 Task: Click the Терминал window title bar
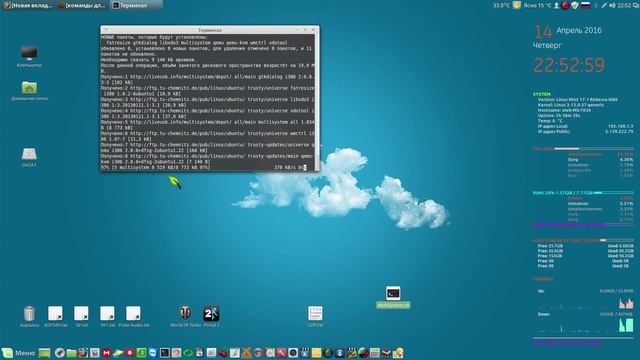click(210, 30)
